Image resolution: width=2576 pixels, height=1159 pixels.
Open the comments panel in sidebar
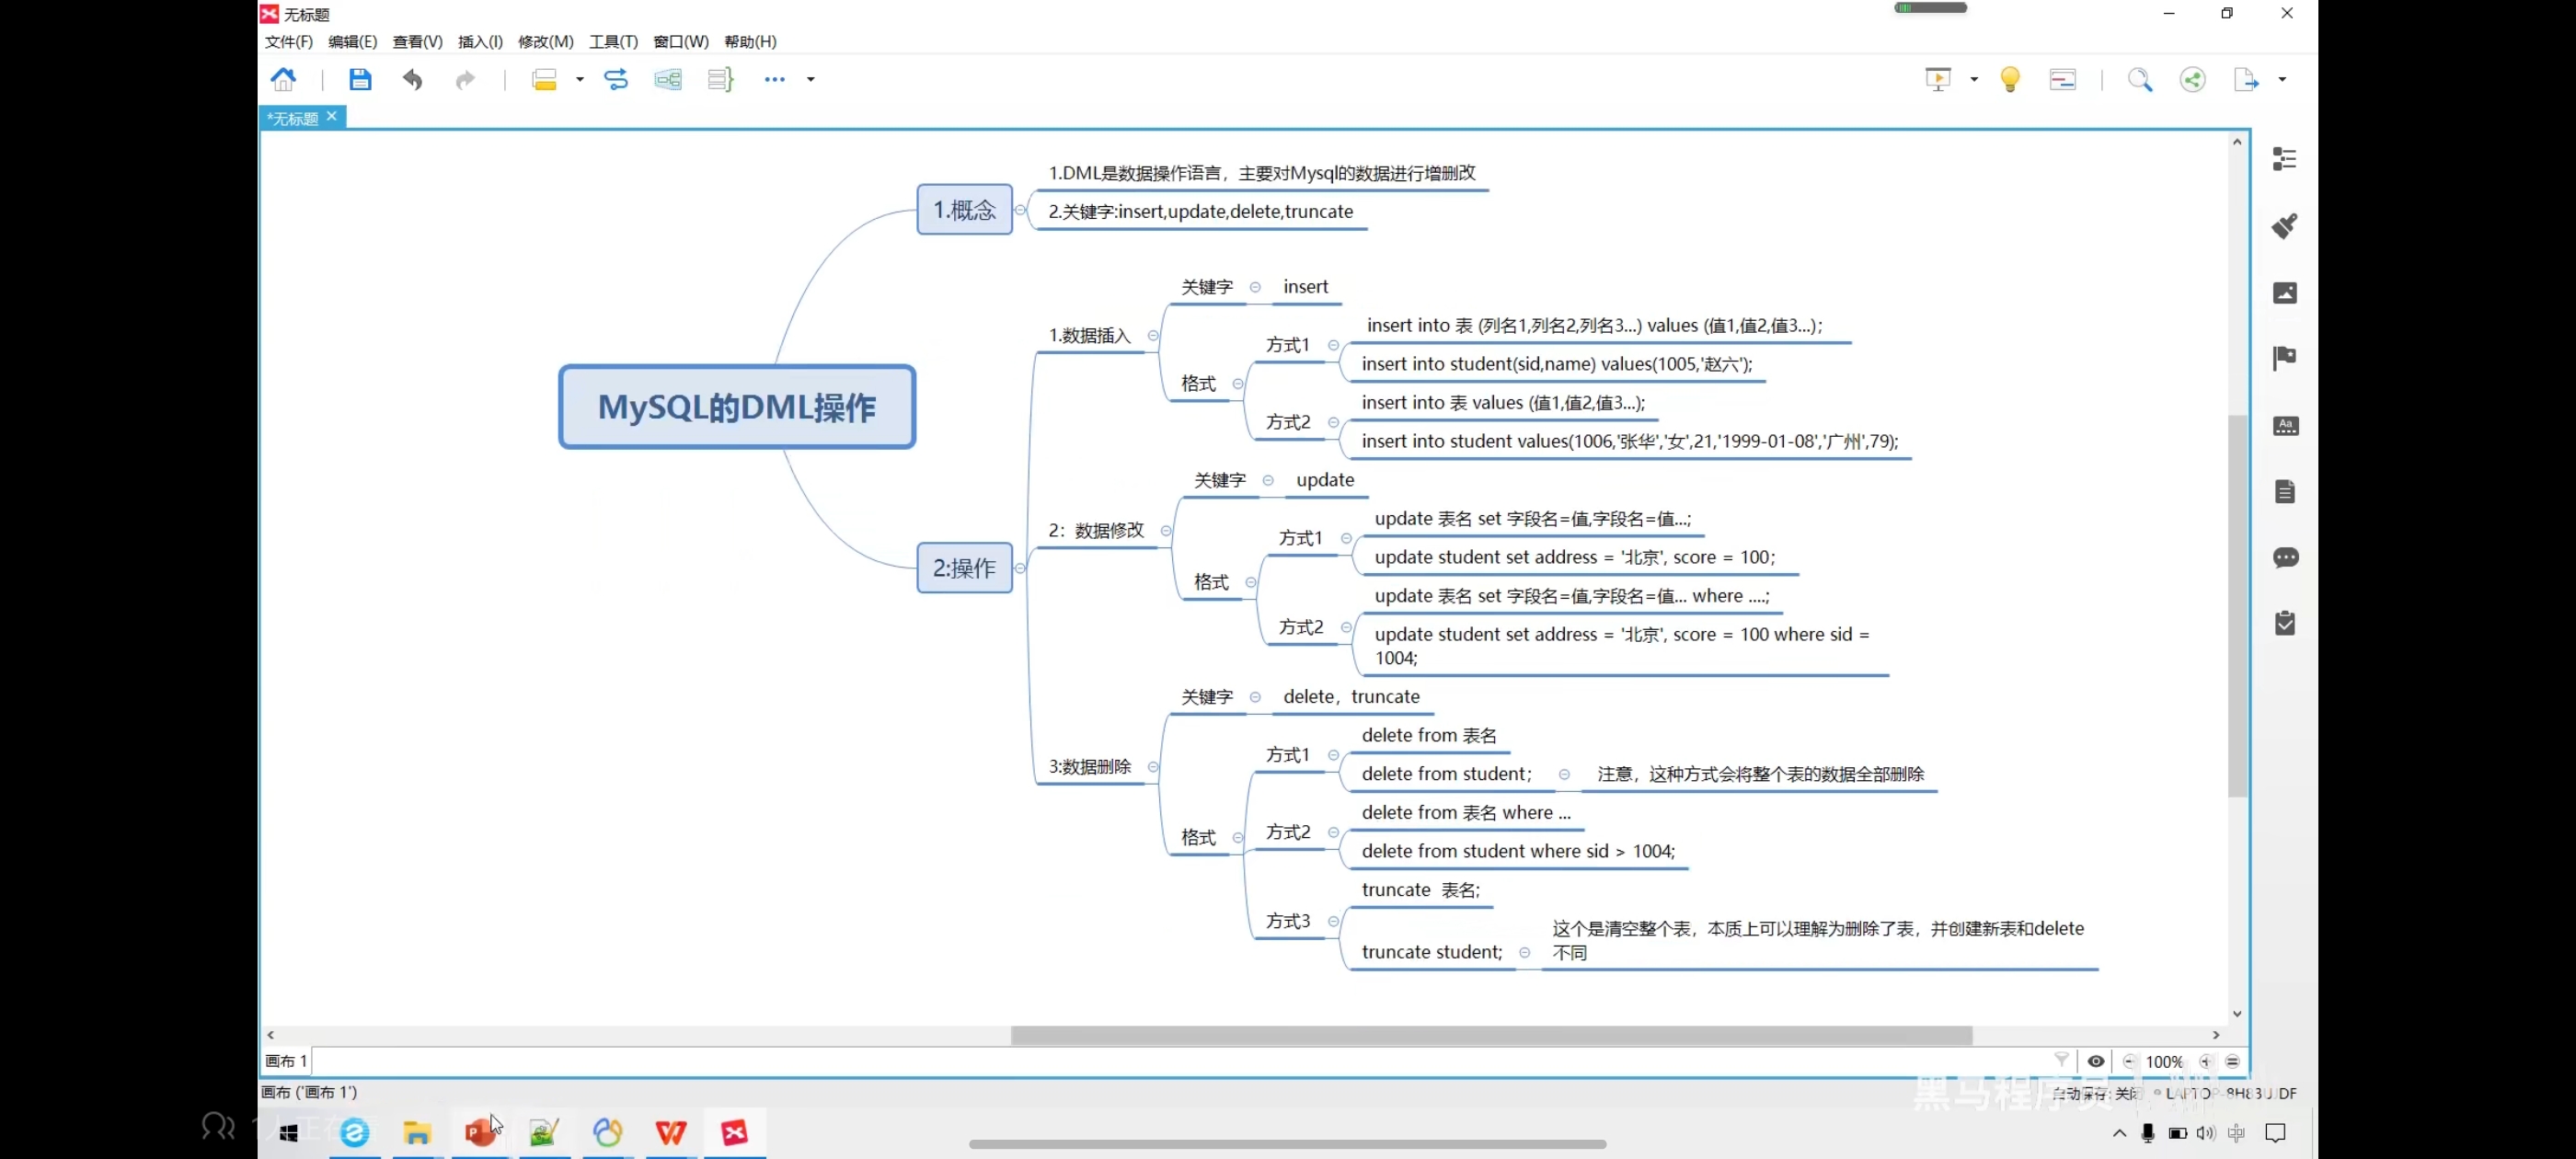coord(2284,558)
